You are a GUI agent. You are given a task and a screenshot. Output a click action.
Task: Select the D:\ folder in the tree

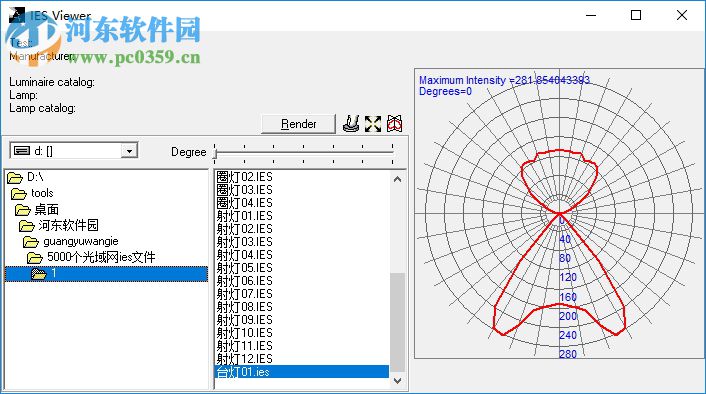[26, 177]
